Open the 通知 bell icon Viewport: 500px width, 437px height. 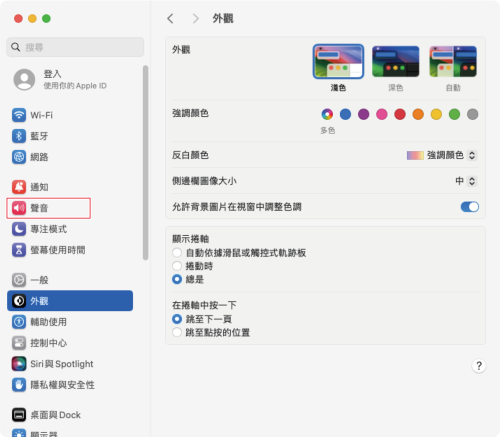click(x=19, y=187)
